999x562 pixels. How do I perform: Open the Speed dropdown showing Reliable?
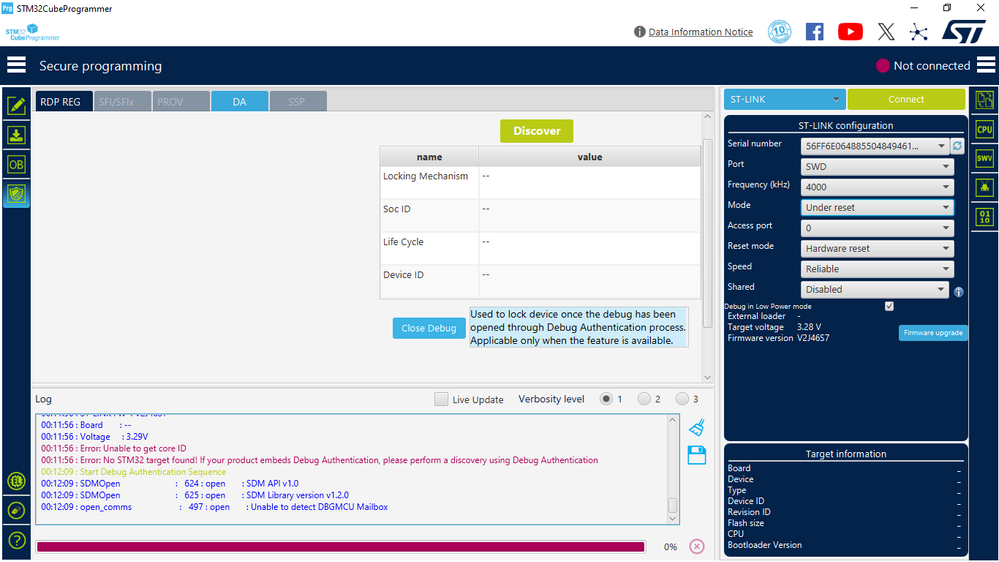(877, 268)
